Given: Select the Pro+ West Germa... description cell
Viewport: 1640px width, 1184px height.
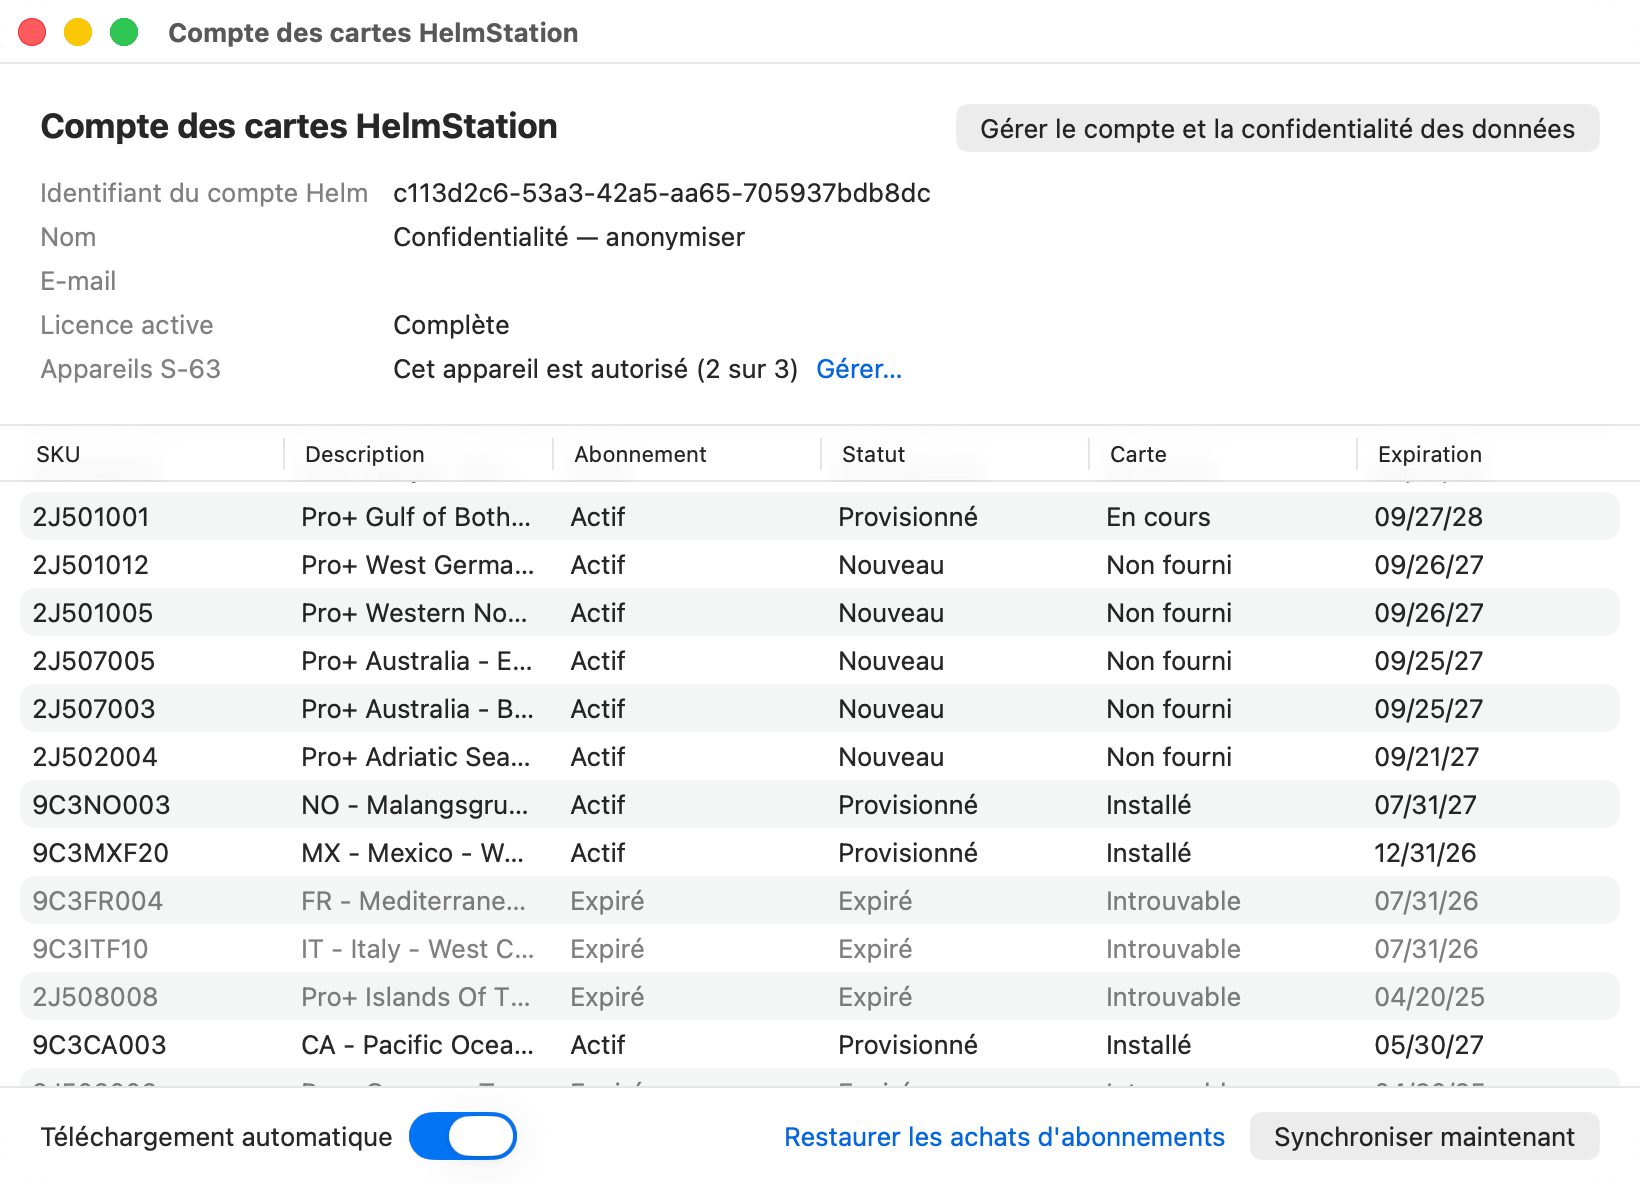Looking at the screenshot, I should 417,565.
